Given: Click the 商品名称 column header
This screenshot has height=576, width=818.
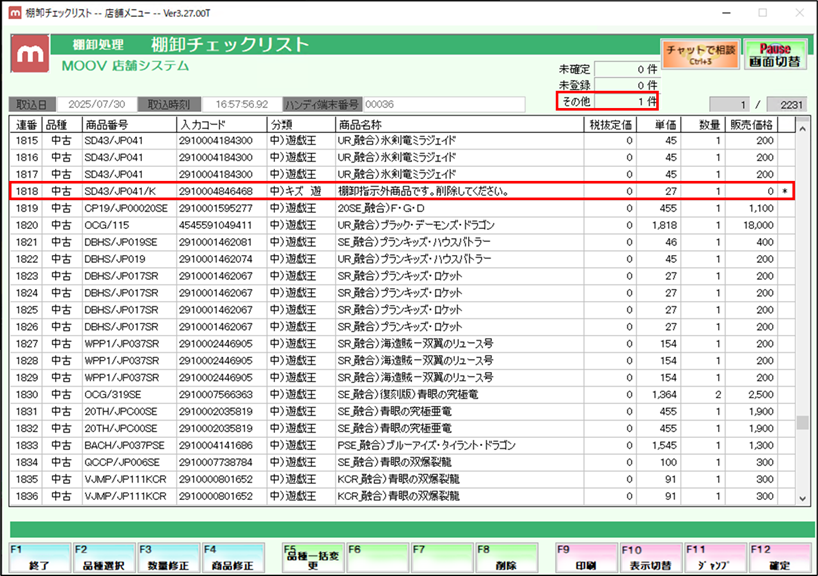Looking at the screenshot, I should point(460,125).
